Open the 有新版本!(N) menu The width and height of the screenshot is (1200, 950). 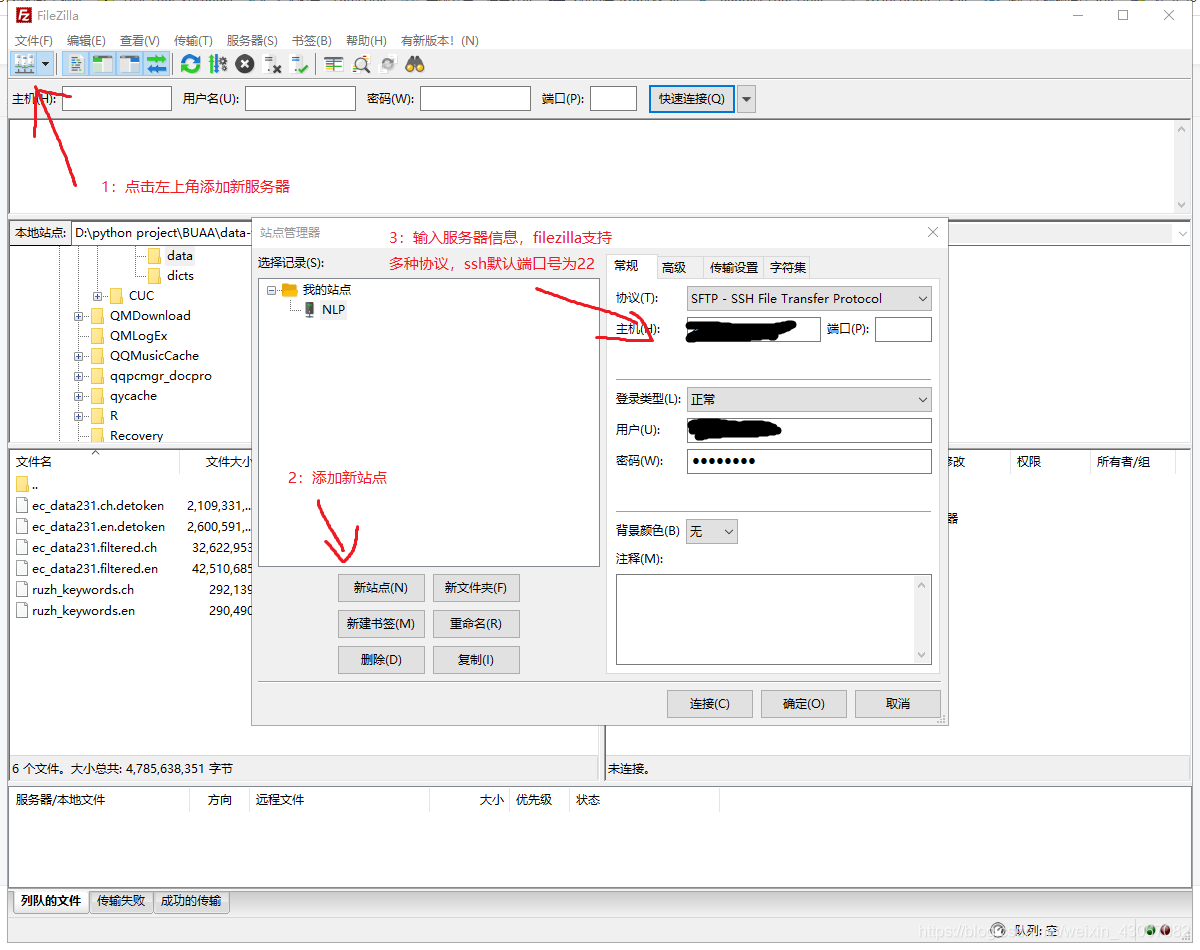click(x=439, y=40)
